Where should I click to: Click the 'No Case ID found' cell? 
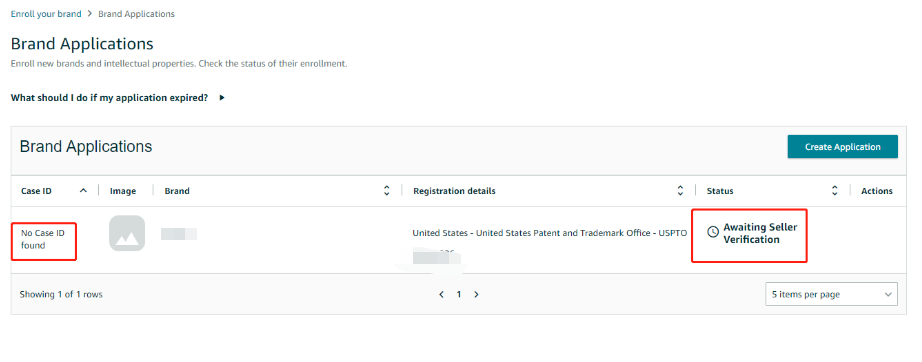[43, 239]
